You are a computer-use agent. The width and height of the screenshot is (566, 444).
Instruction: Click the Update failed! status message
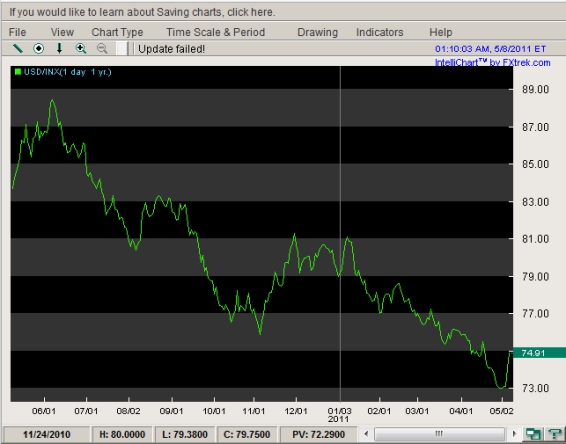click(x=171, y=49)
